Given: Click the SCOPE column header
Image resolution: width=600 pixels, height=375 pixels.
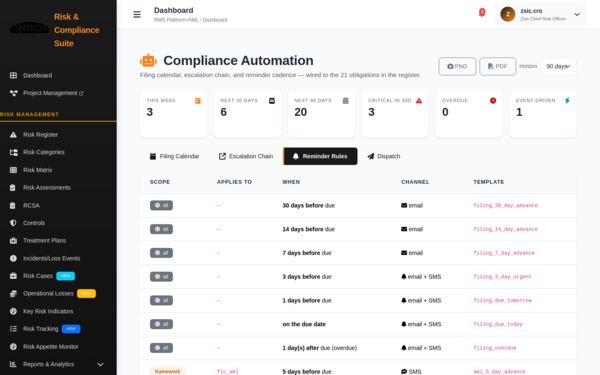Looking at the screenshot, I should click(x=160, y=182).
